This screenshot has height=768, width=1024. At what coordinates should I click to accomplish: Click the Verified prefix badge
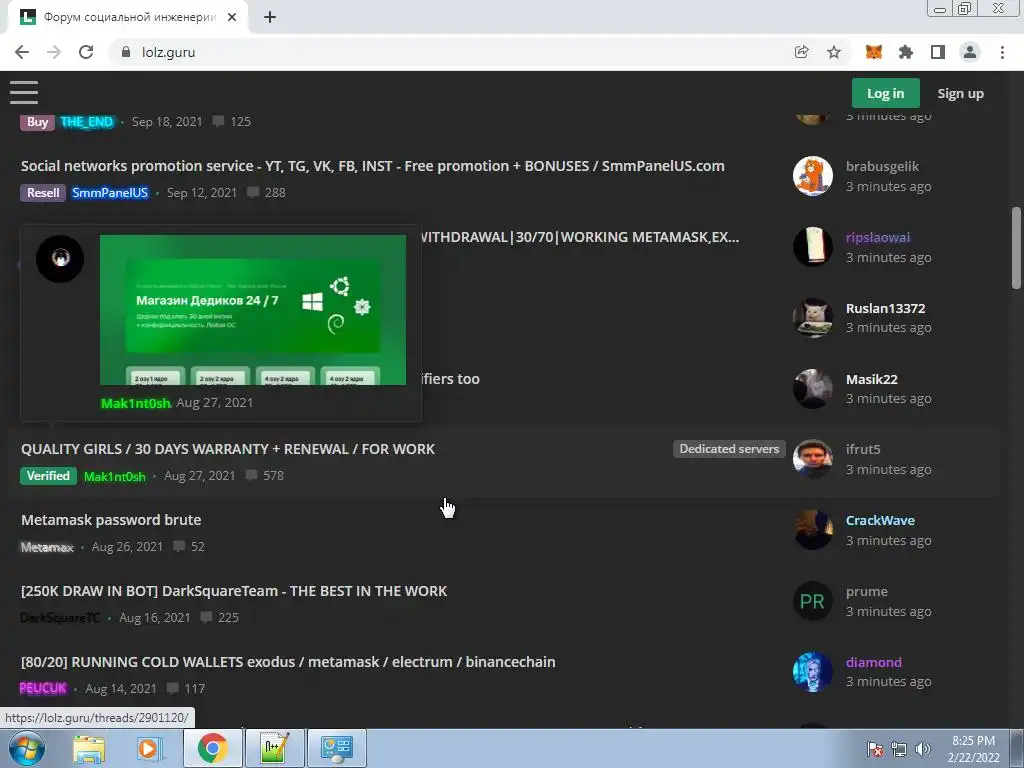(x=48, y=475)
